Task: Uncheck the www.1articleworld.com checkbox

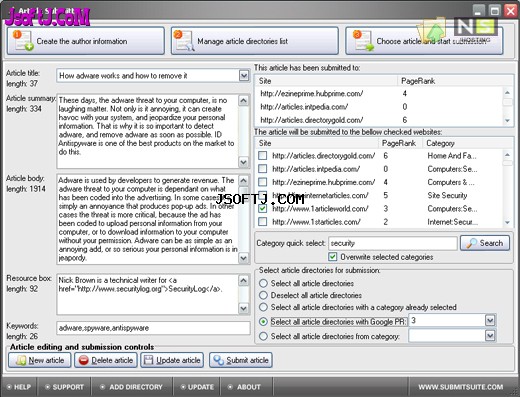Action: point(263,209)
